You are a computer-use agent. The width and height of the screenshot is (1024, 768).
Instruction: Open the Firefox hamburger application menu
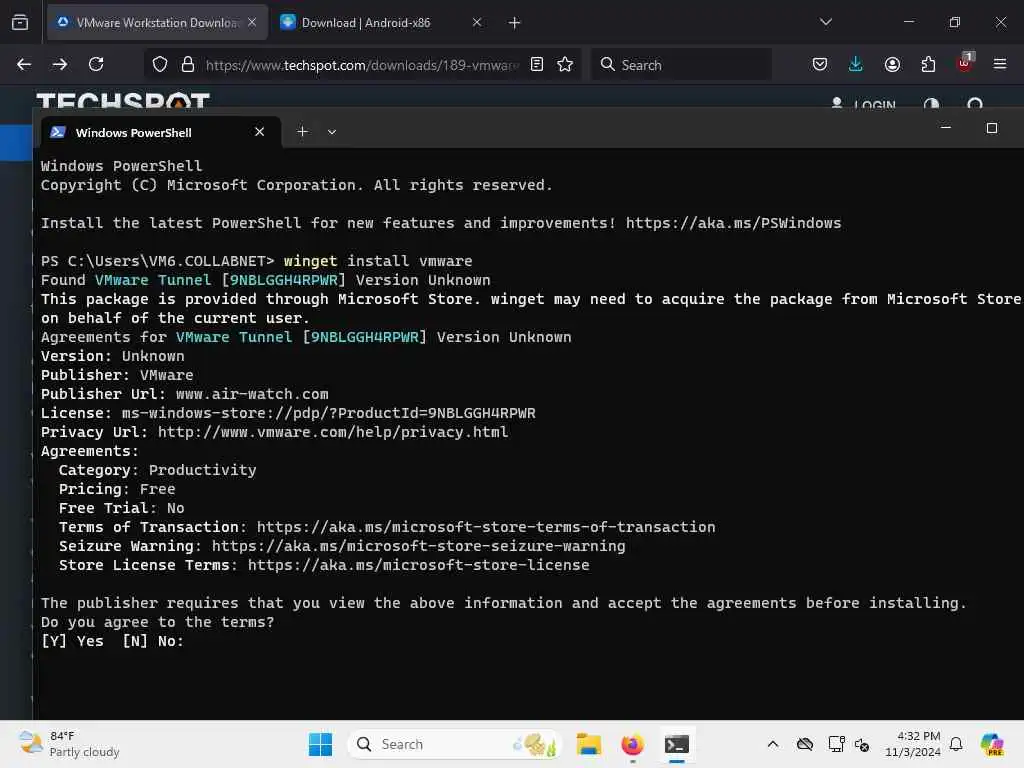click(1000, 64)
